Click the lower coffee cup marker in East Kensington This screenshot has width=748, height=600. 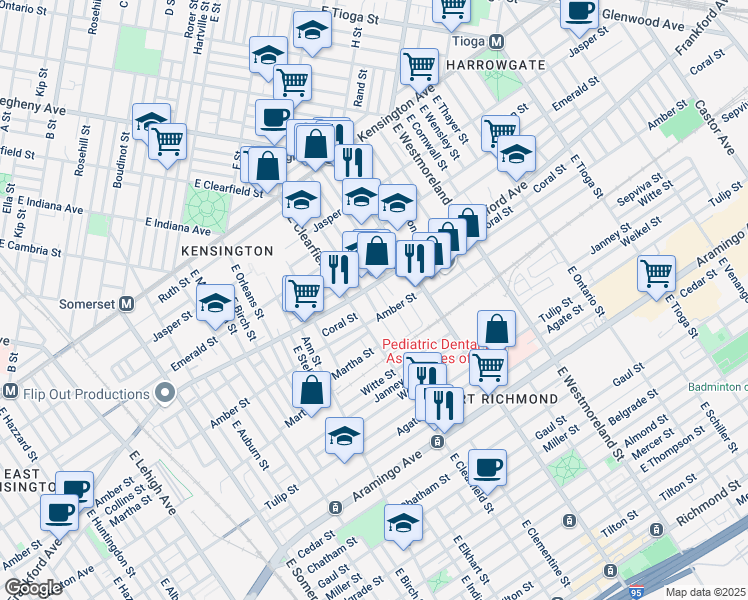coord(60,514)
